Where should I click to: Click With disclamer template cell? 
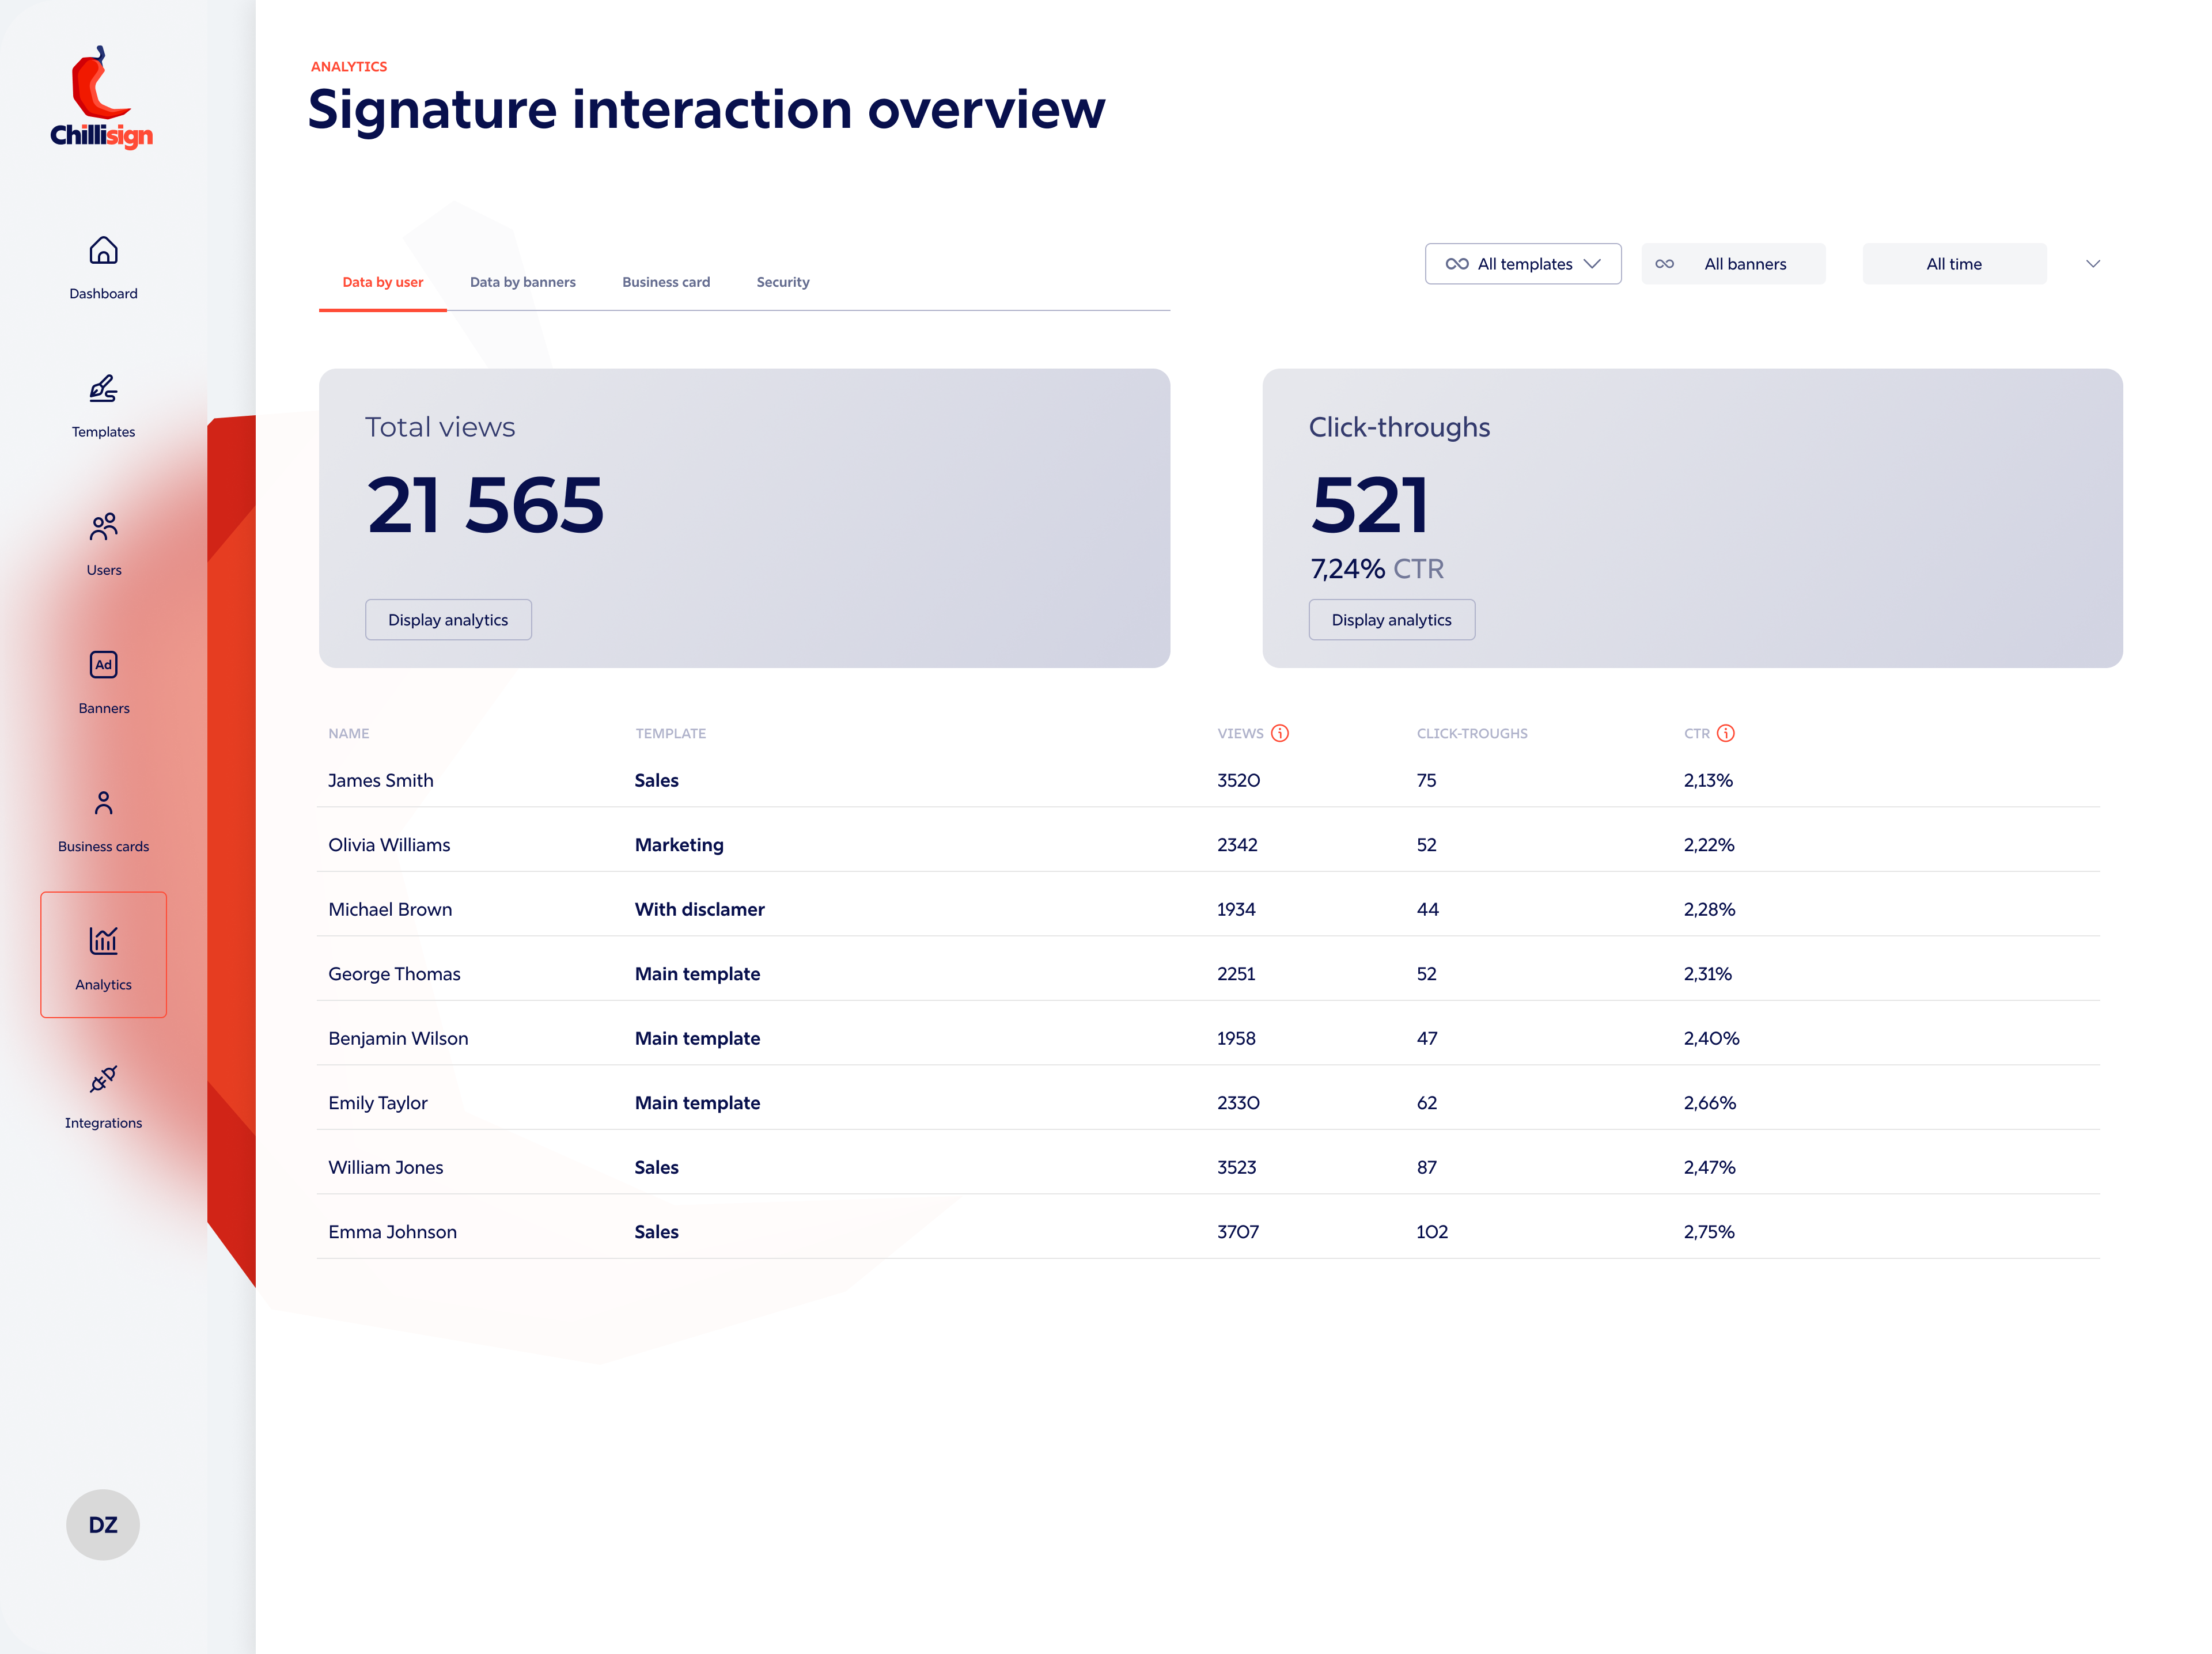coord(699,909)
